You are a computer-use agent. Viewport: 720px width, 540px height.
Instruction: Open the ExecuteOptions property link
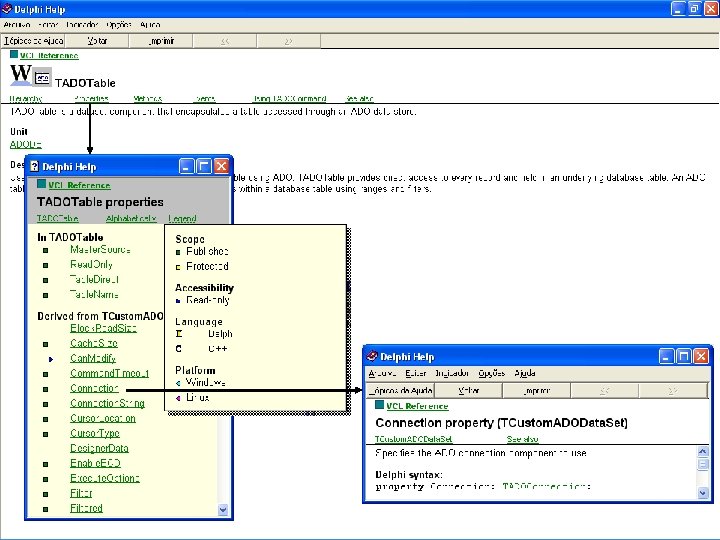coord(105,478)
